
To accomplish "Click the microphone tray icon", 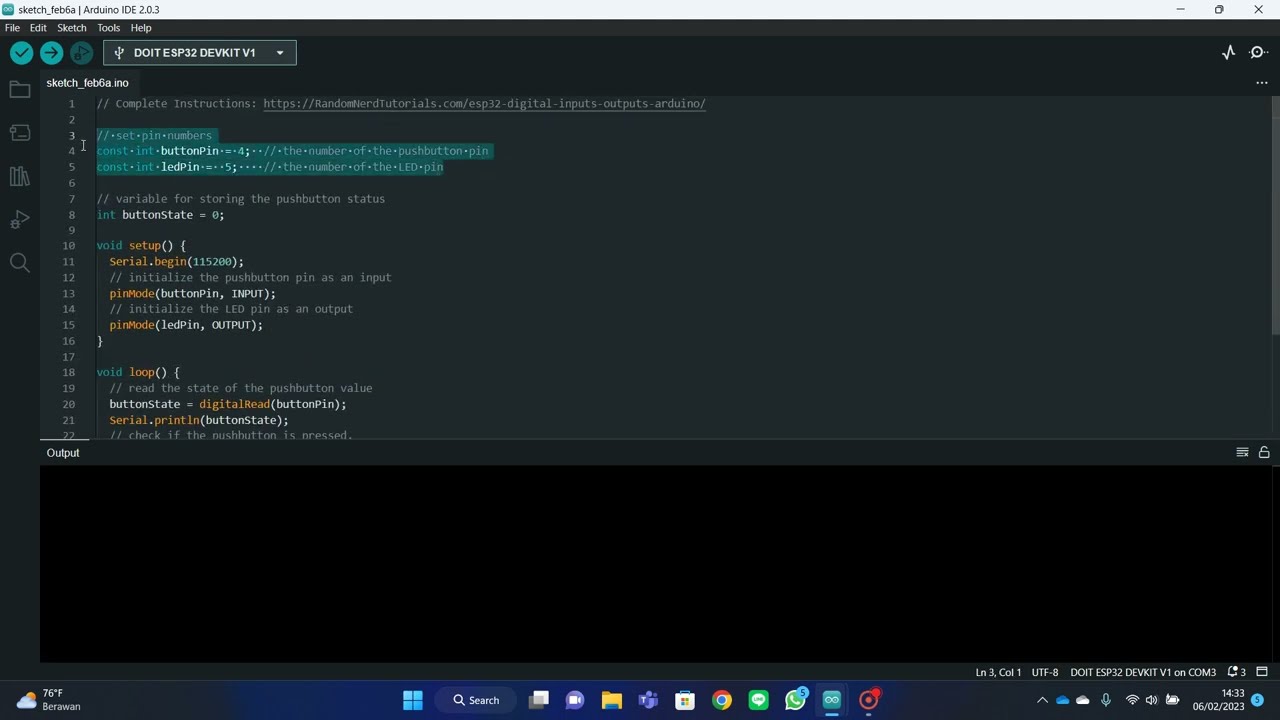I will pyautogui.click(x=1106, y=700).
